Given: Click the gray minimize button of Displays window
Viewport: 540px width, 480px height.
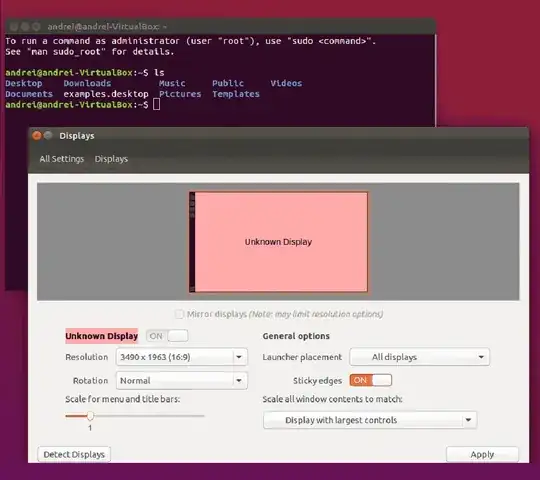Looking at the screenshot, I should pos(48,135).
